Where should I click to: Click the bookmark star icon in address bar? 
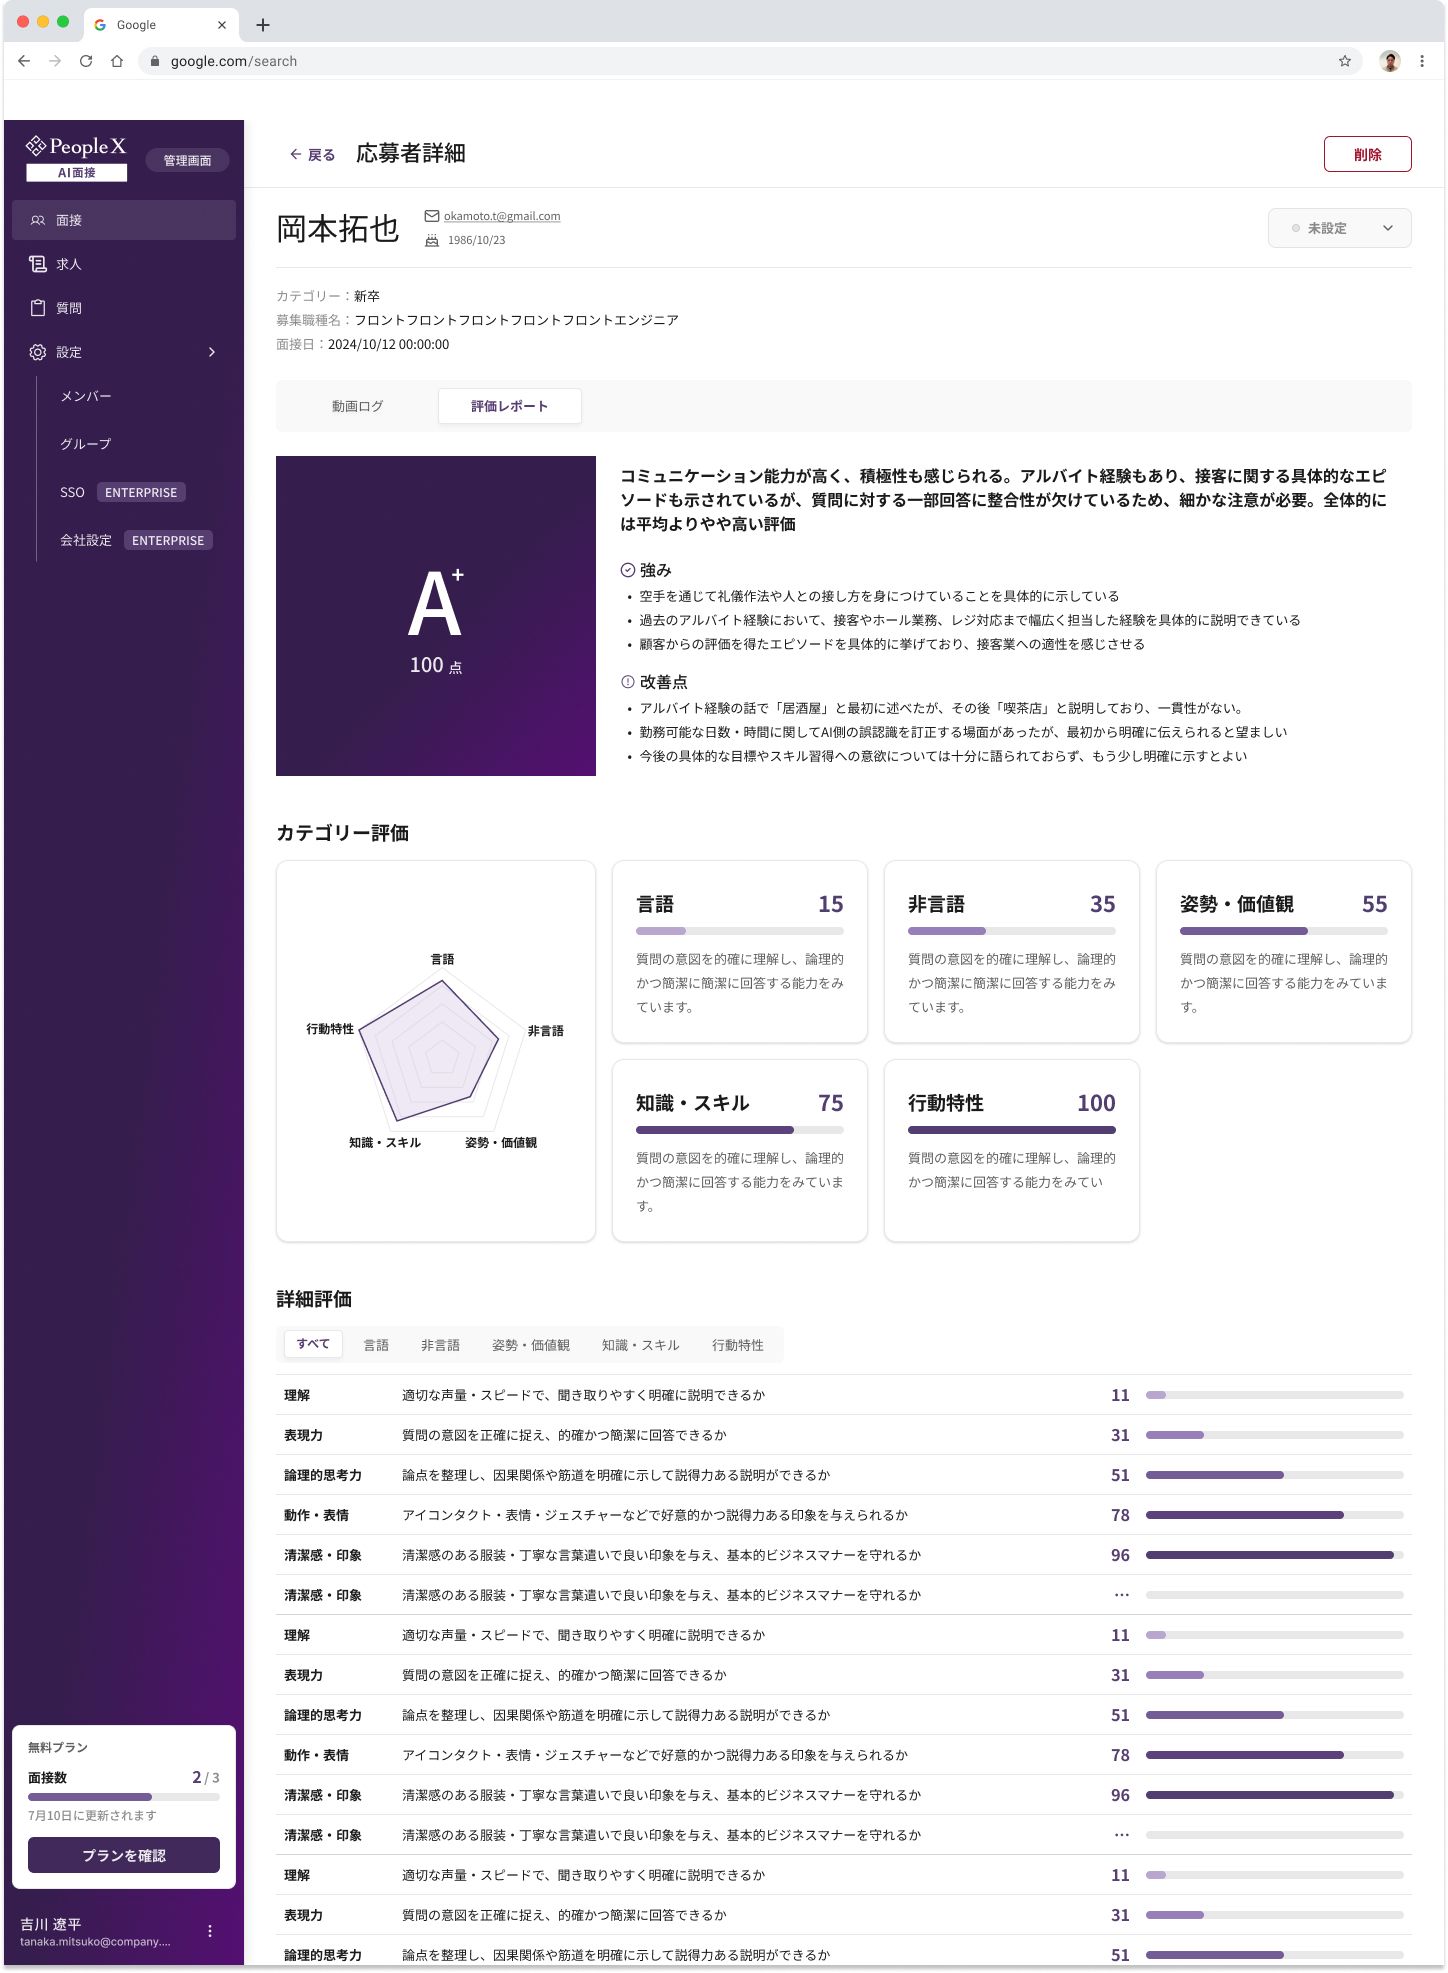click(x=1345, y=61)
